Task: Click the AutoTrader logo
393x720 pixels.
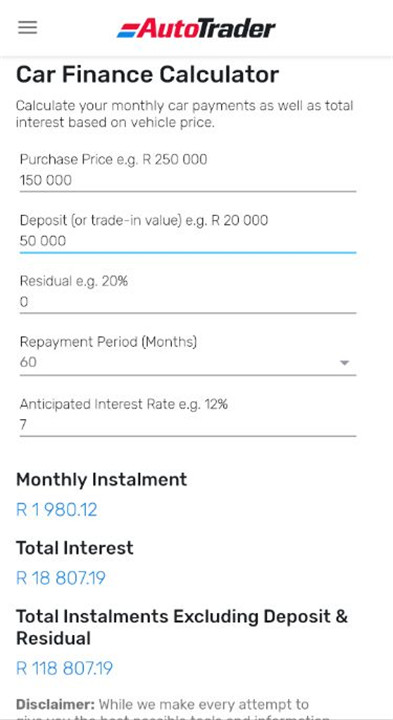Action: click(196, 28)
